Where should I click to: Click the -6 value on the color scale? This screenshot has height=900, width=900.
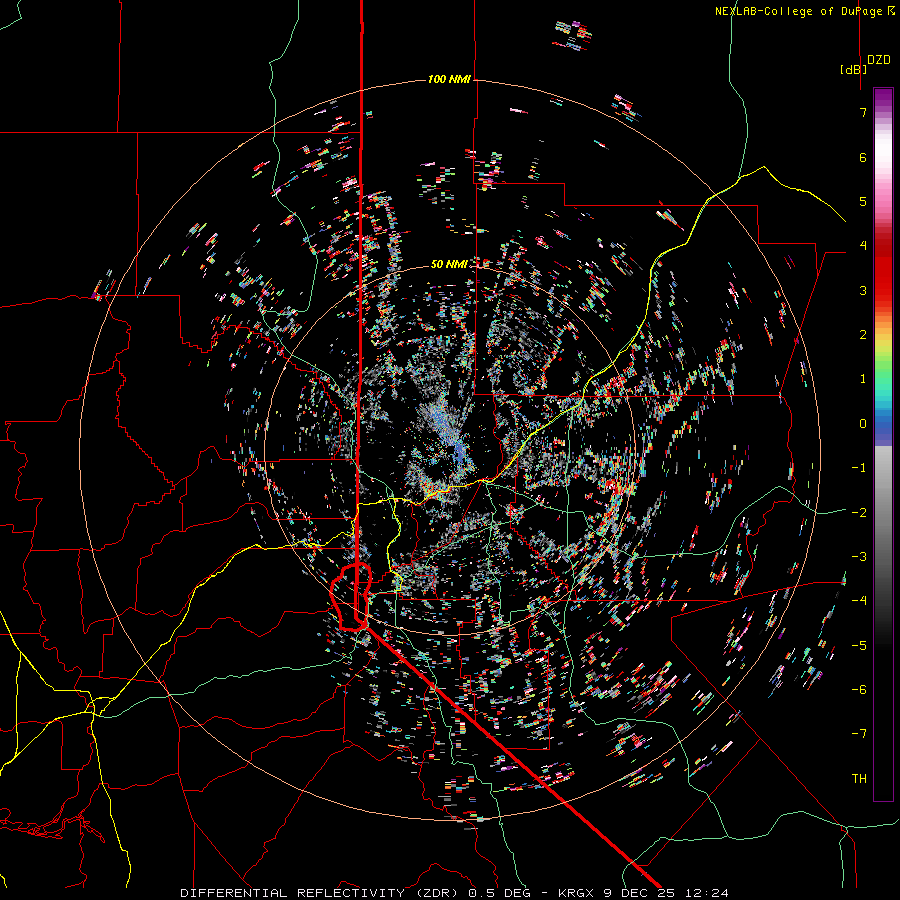click(x=859, y=690)
